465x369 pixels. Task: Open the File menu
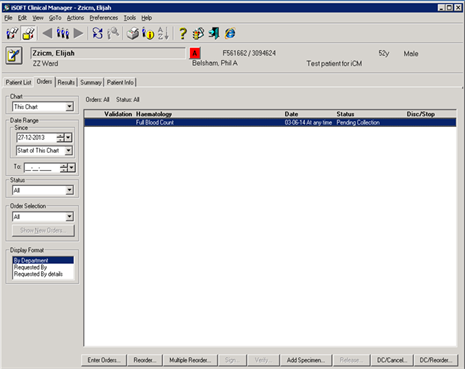coord(8,18)
